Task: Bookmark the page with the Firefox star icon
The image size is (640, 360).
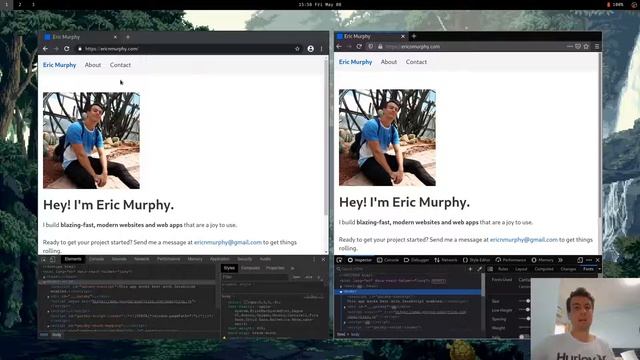Action: tap(586, 46)
